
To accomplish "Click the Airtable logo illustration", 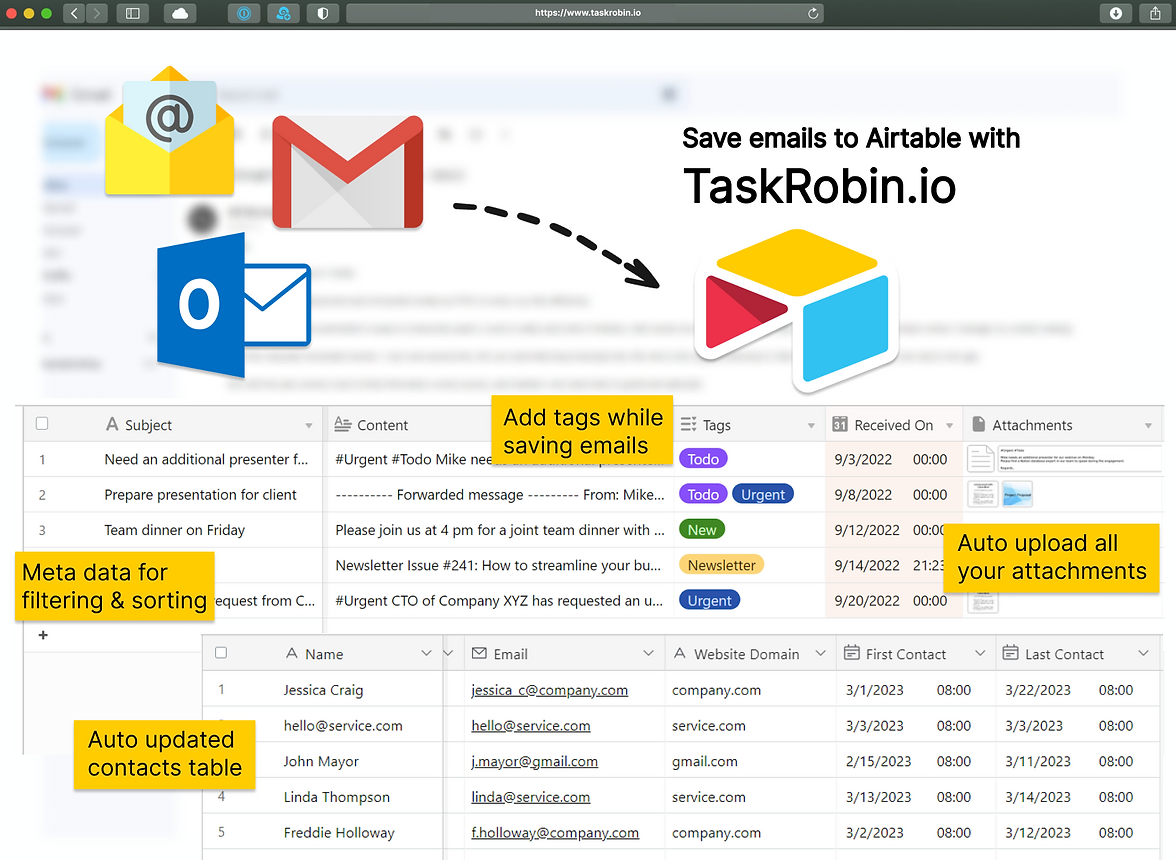I will [797, 310].
